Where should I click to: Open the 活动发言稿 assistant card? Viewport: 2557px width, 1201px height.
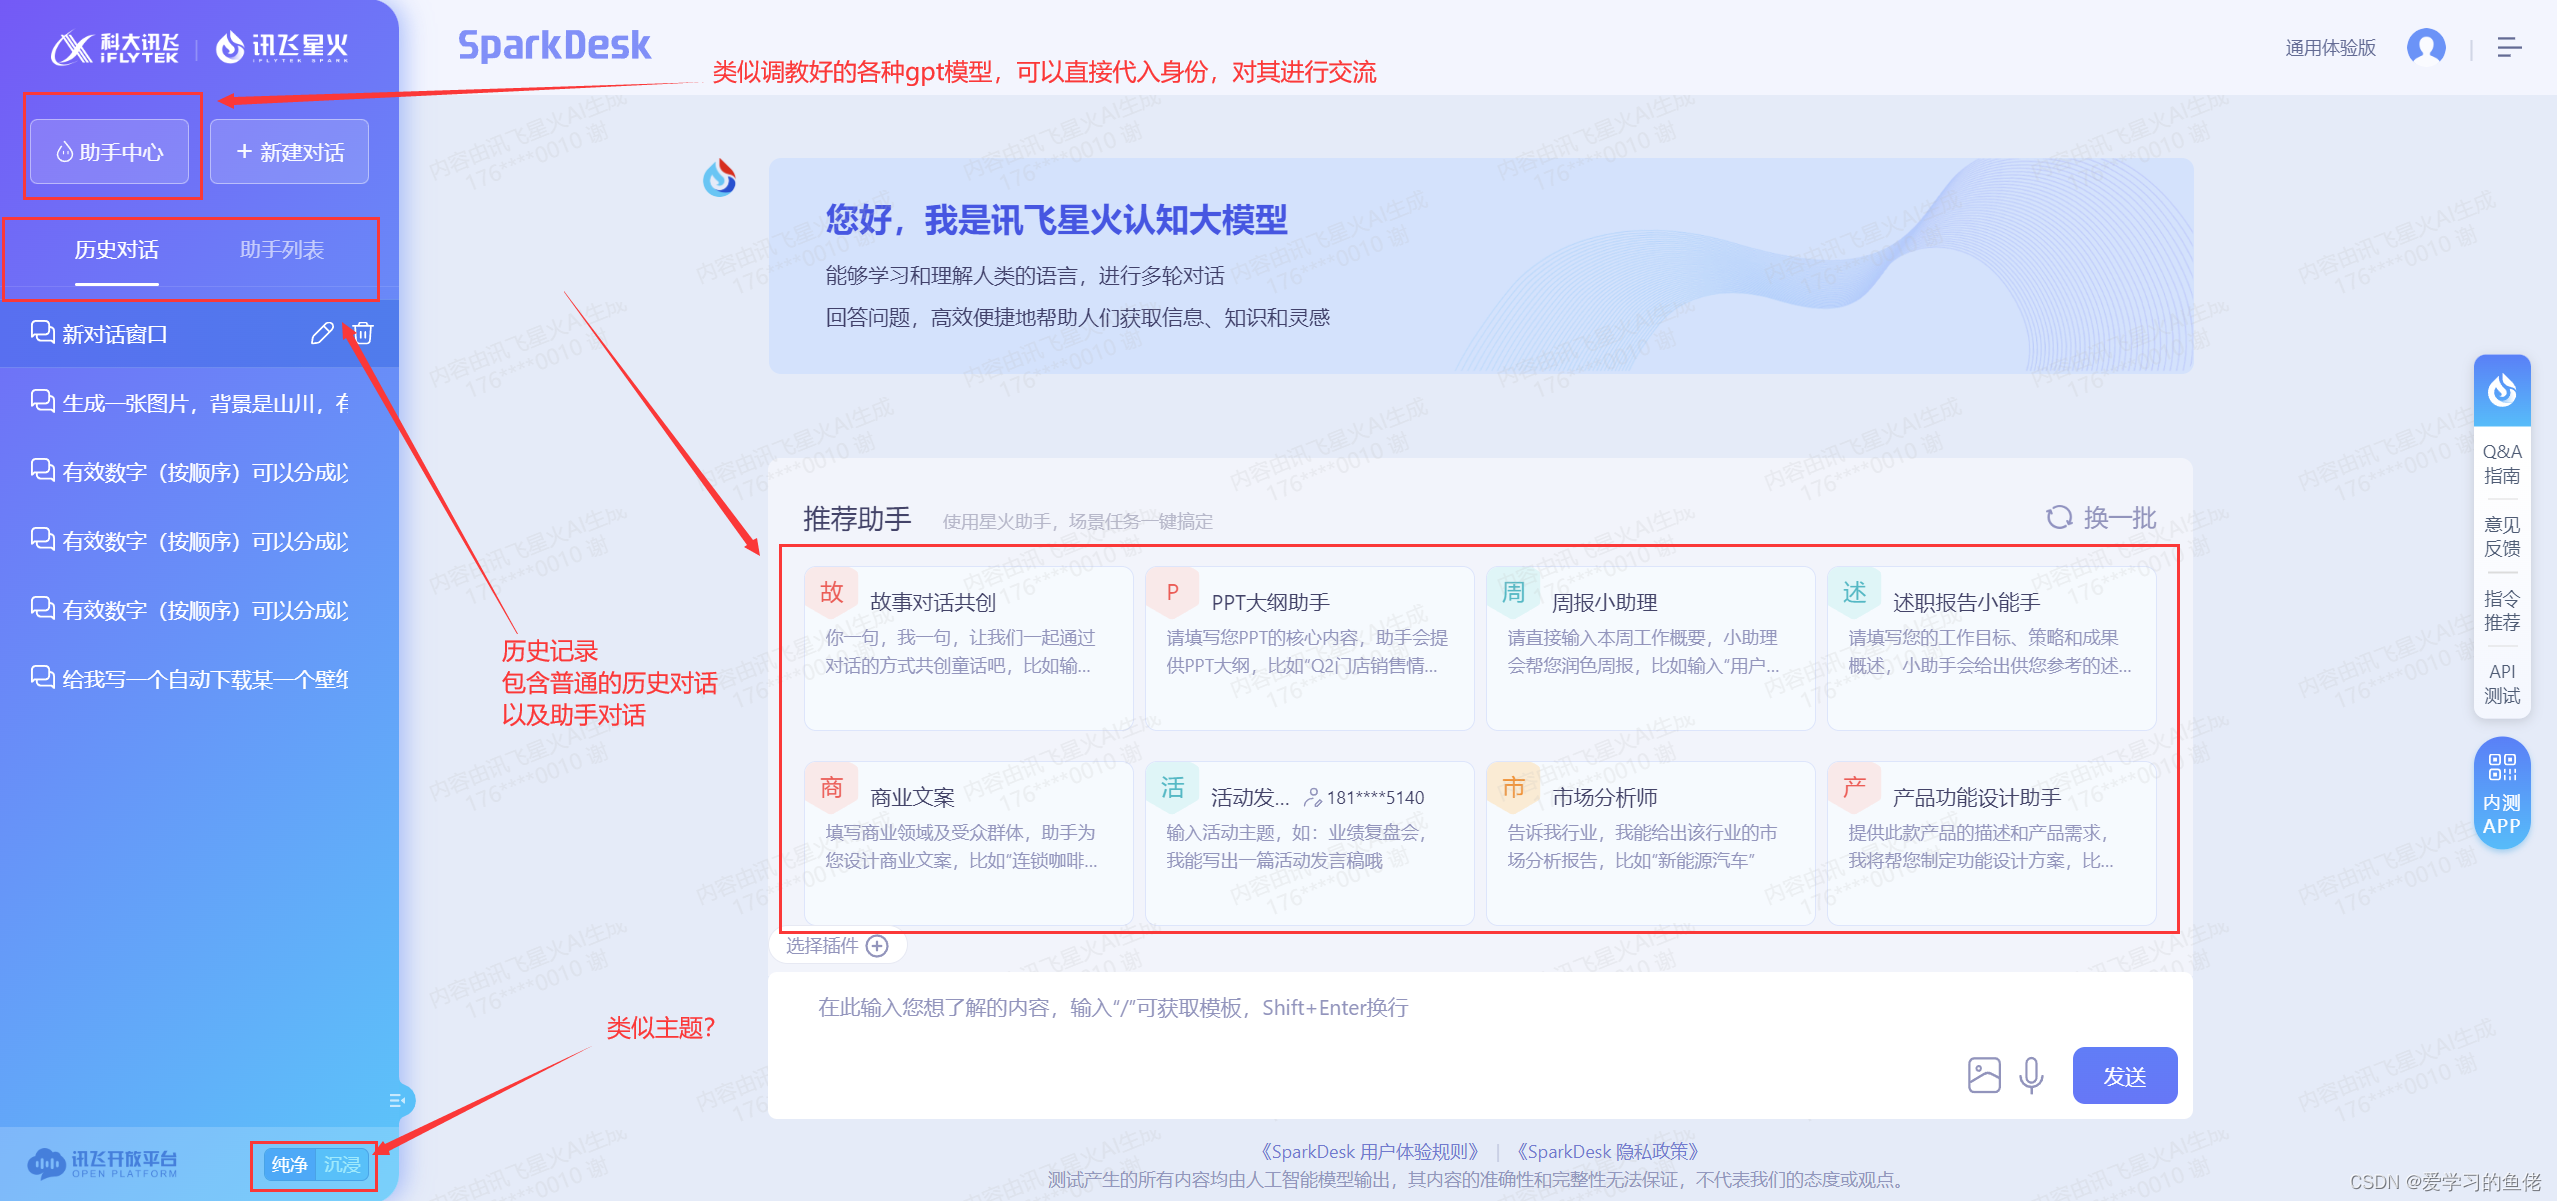(1309, 843)
